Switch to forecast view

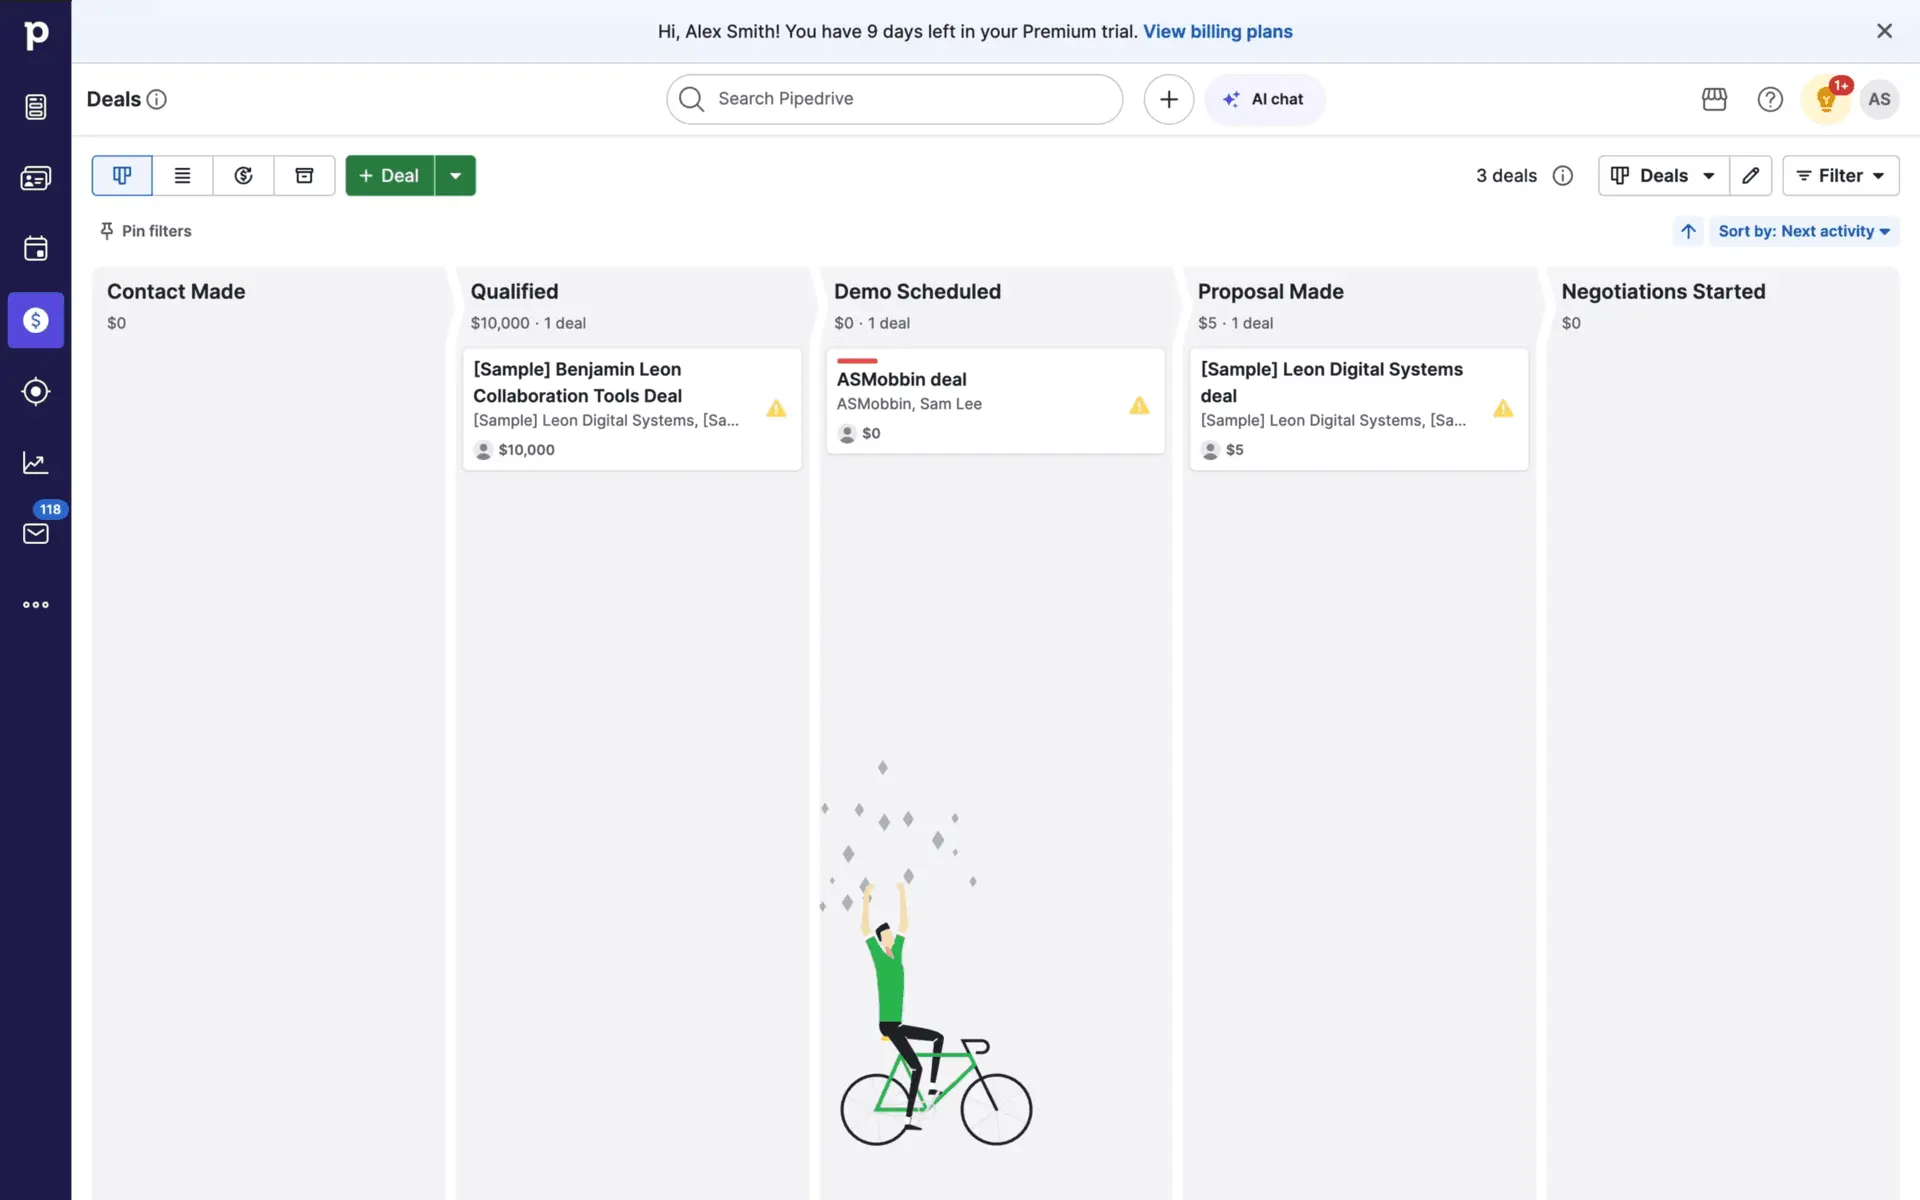tap(243, 176)
